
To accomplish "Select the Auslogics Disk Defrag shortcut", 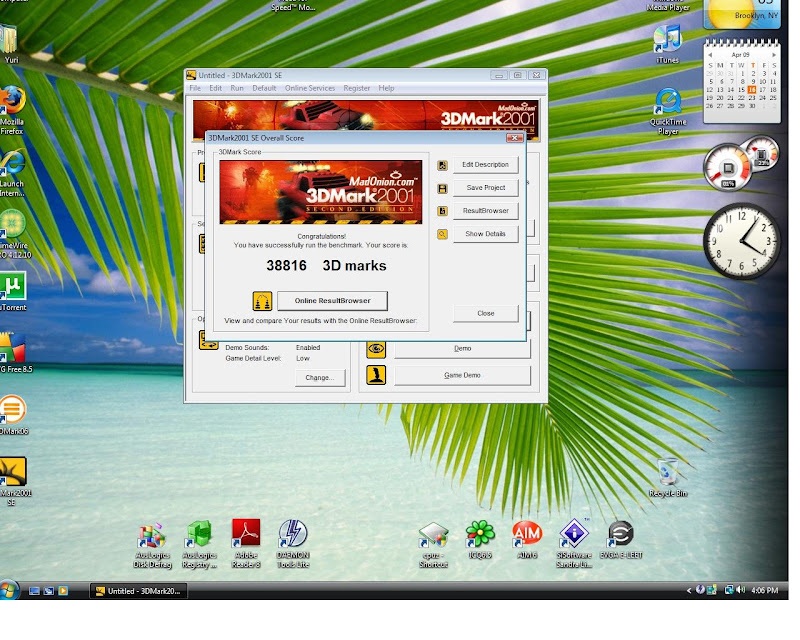I will (x=152, y=546).
